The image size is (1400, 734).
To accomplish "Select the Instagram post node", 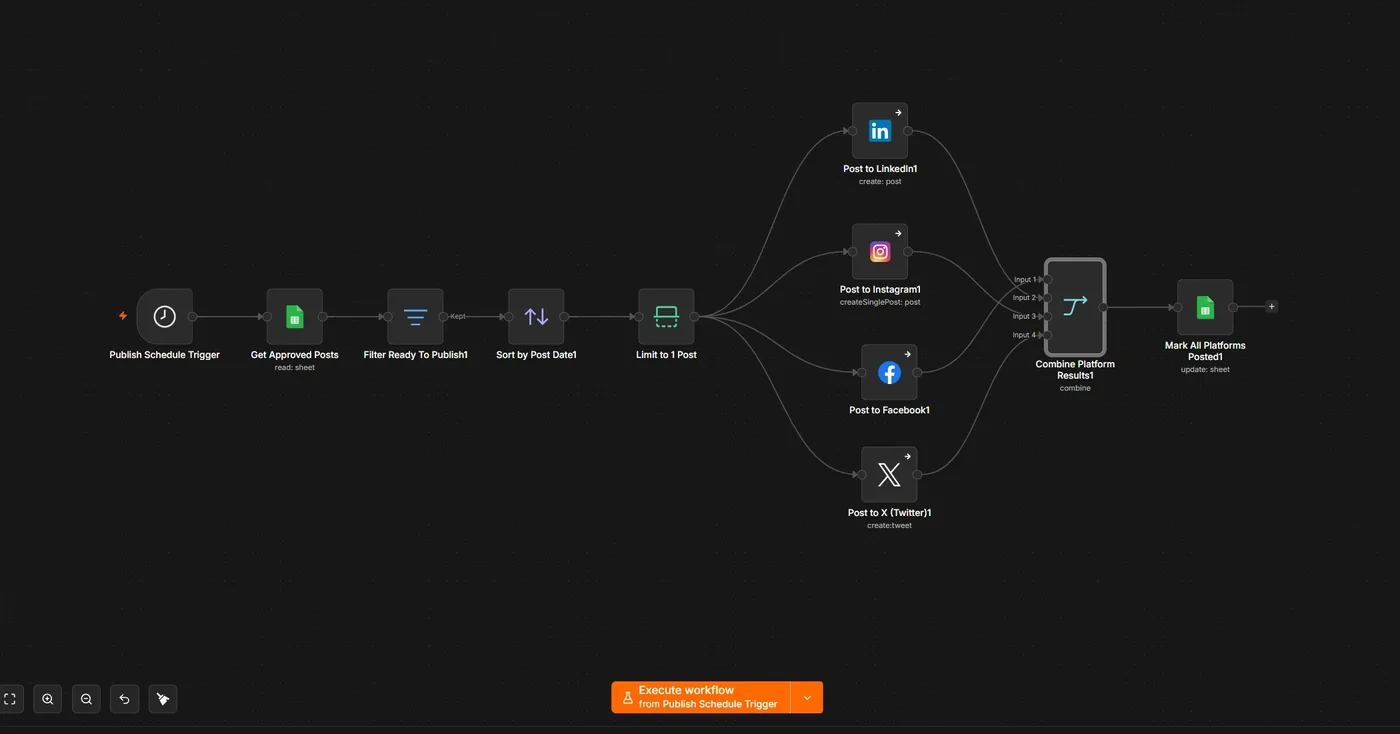I will pyautogui.click(x=880, y=252).
